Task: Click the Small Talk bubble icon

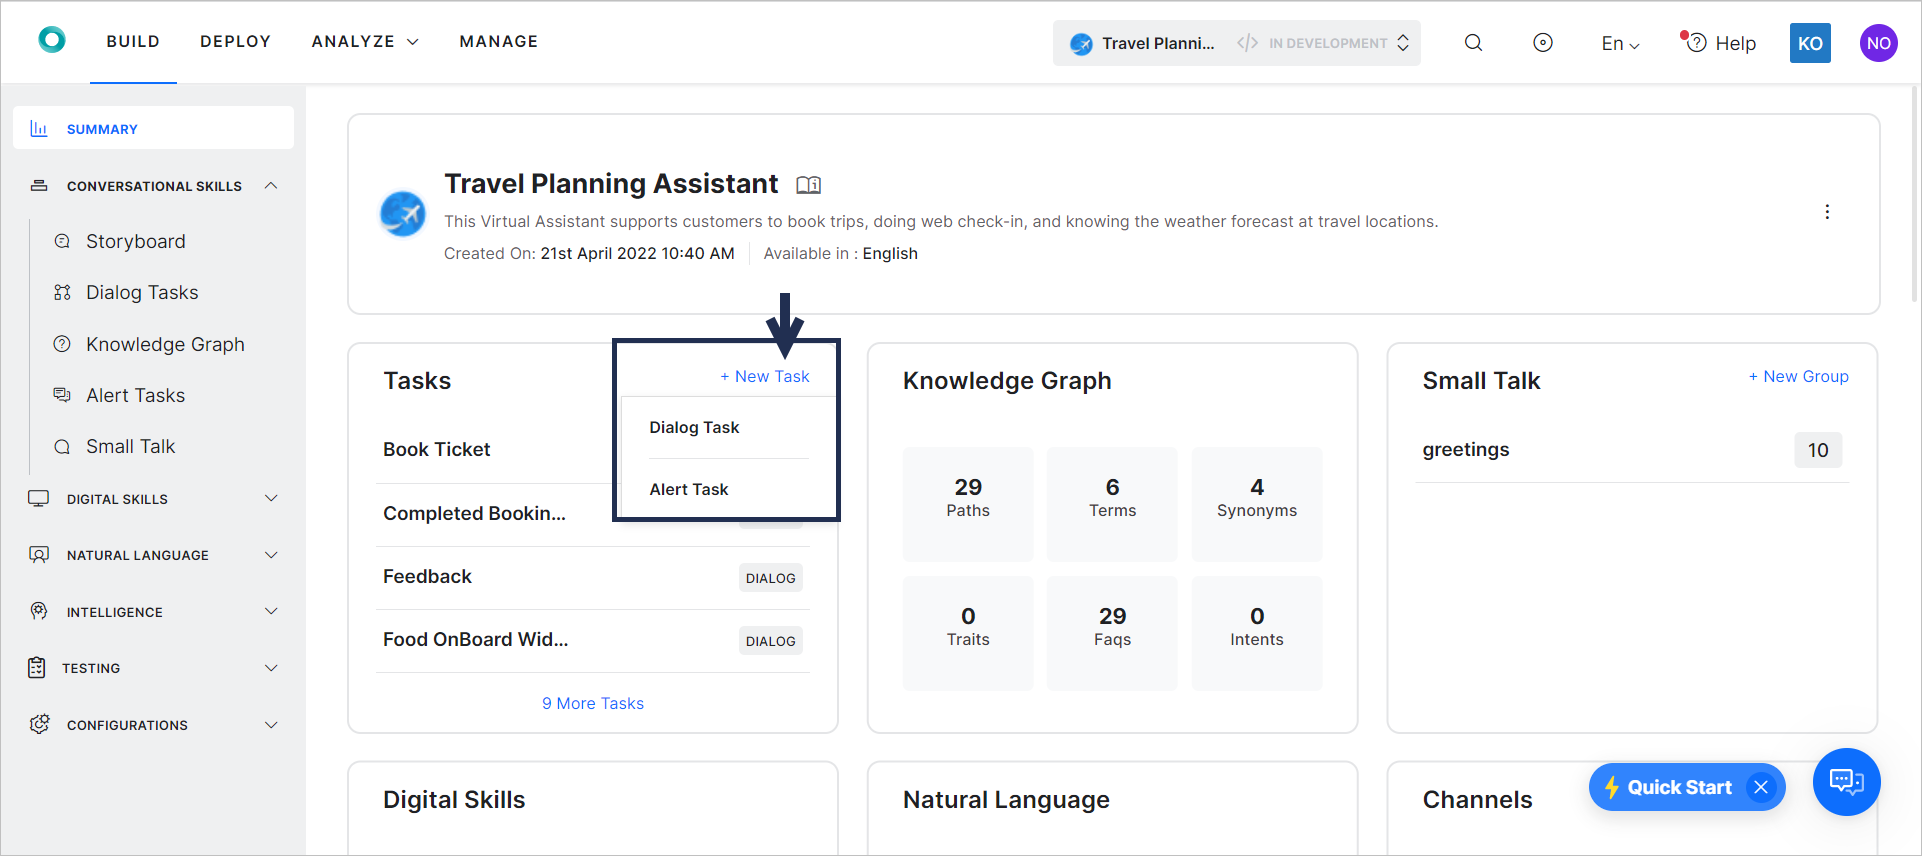Action: point(62,447)
